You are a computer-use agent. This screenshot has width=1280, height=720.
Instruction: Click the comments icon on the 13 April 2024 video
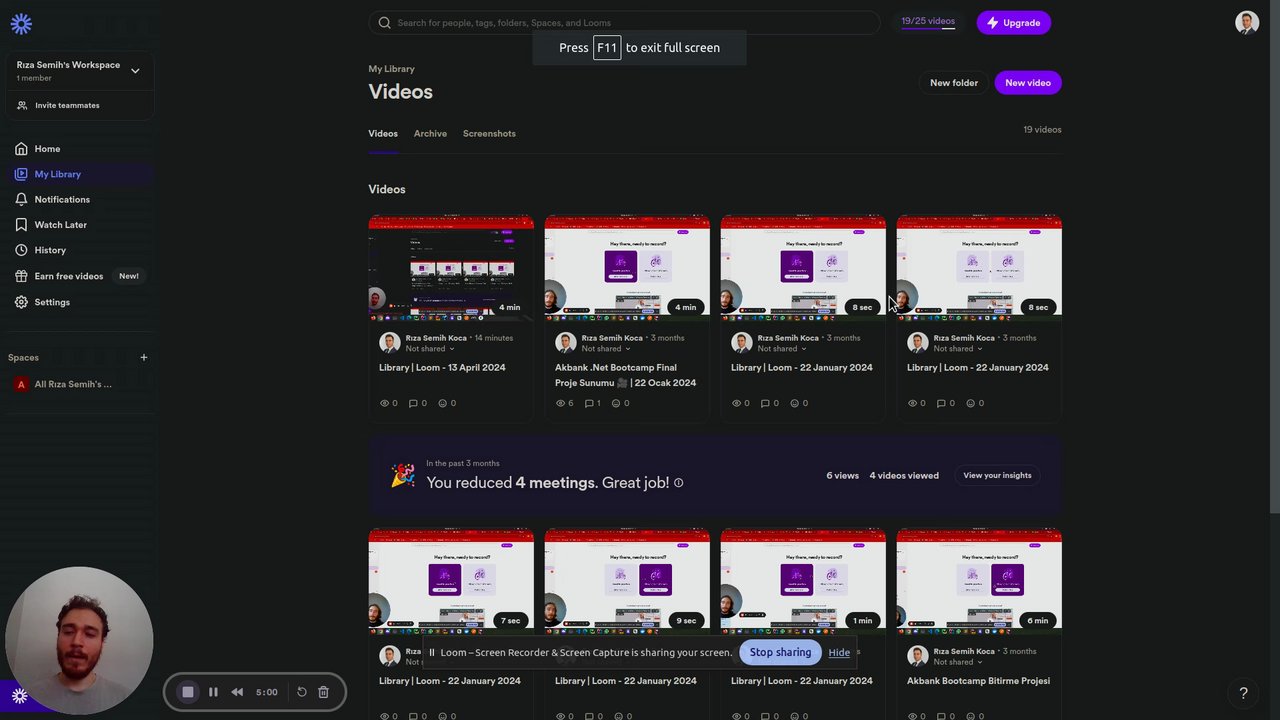412,403
